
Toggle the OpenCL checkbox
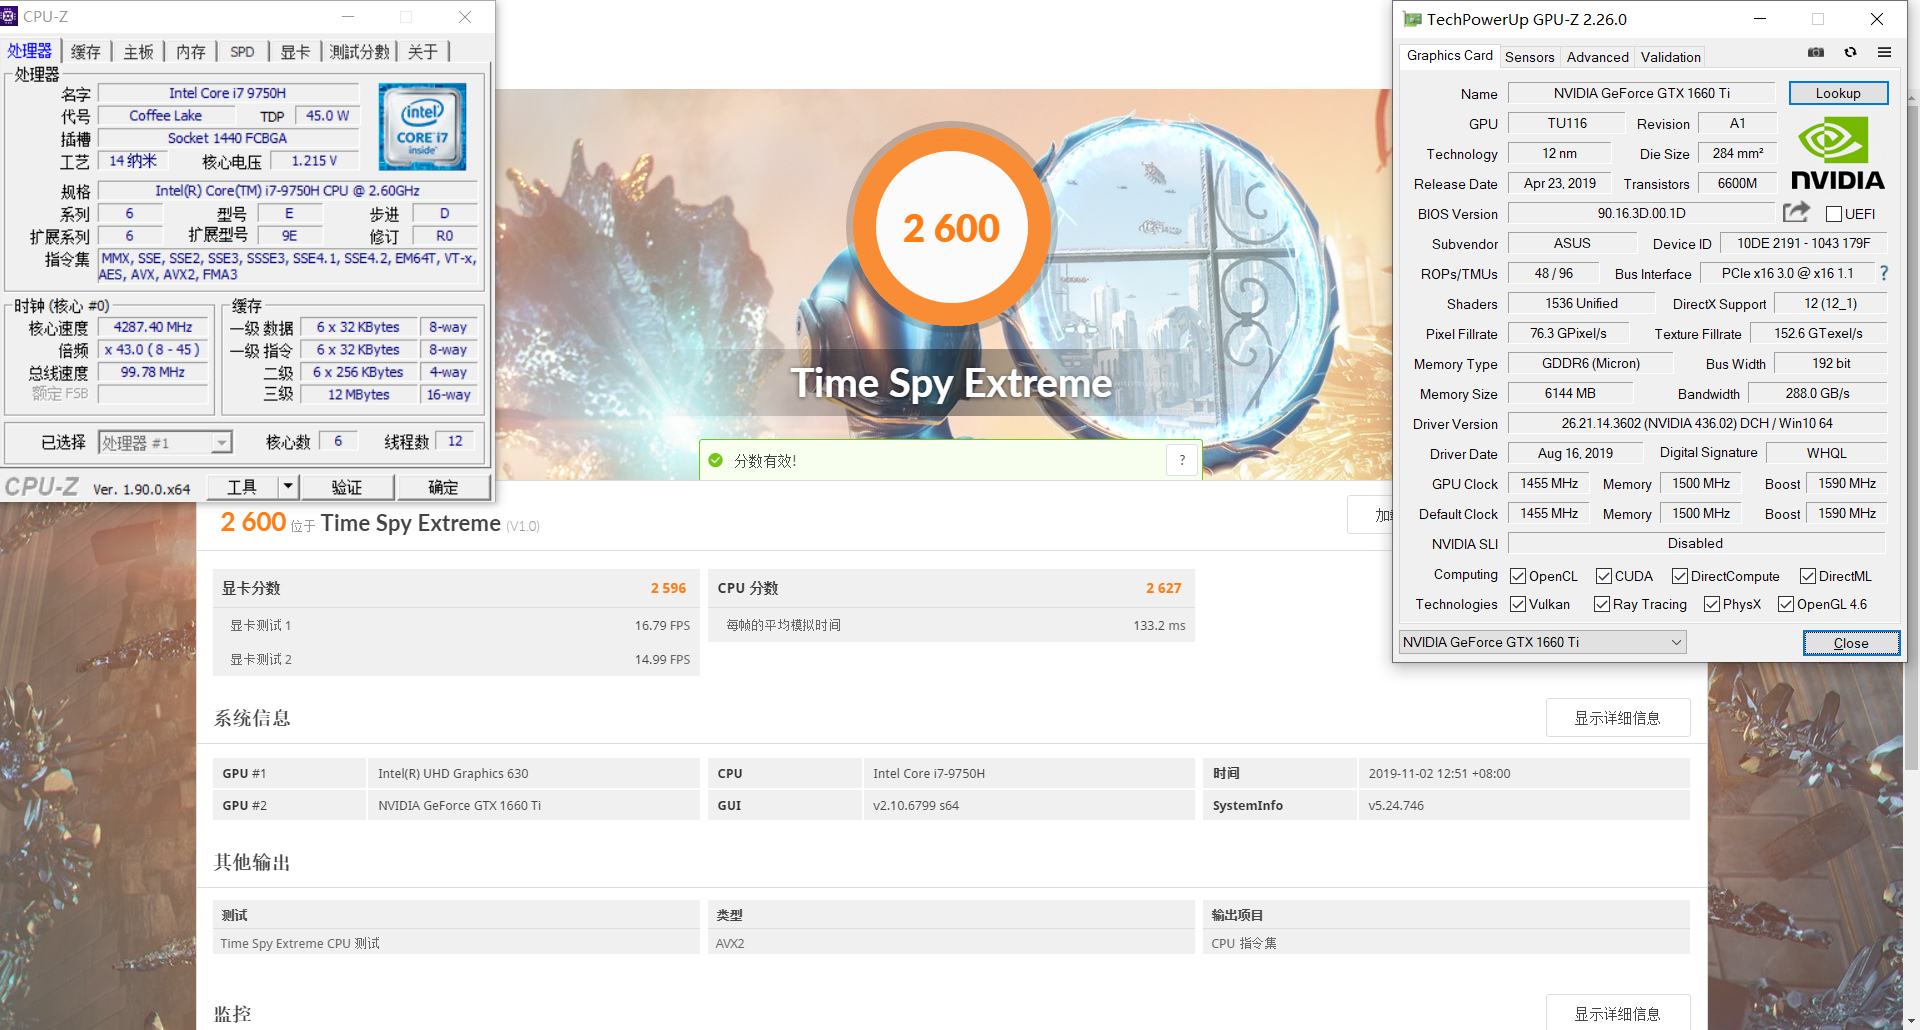click(x=1518, y=576)
